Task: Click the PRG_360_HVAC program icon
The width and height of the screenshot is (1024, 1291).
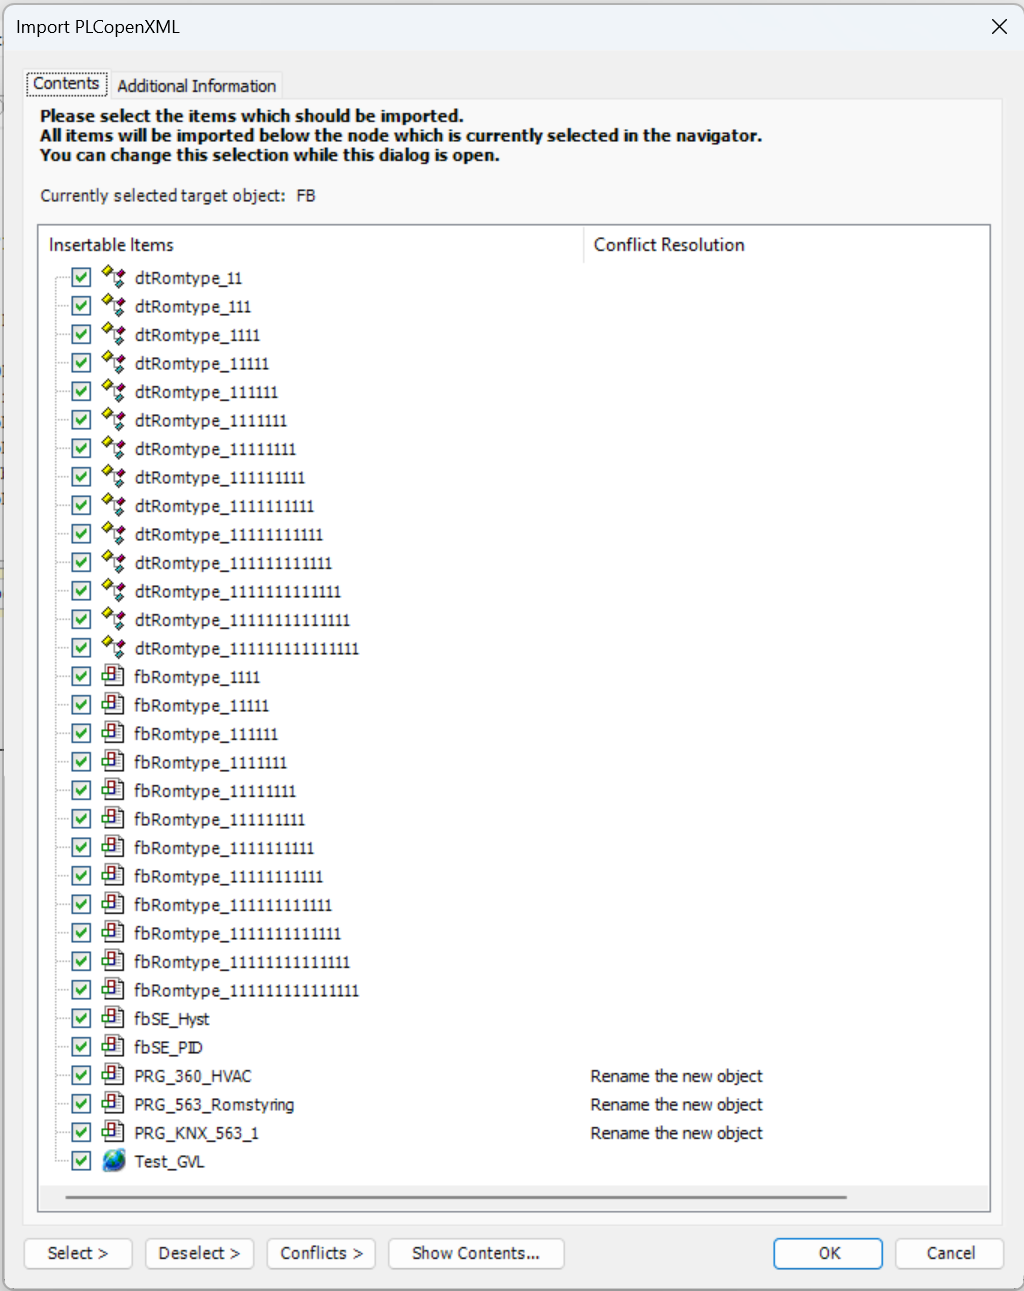Action: (111, 1075)
